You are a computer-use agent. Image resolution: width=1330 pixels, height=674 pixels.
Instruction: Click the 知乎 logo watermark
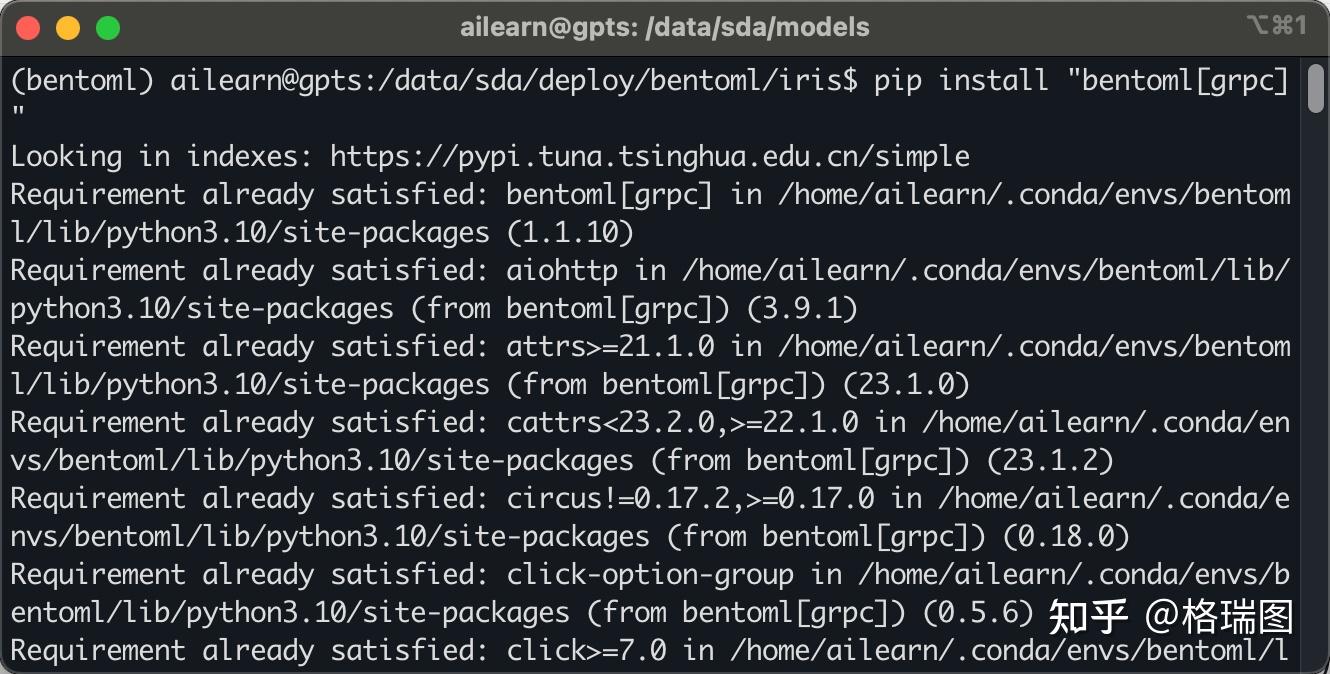tap(1088, 616)
